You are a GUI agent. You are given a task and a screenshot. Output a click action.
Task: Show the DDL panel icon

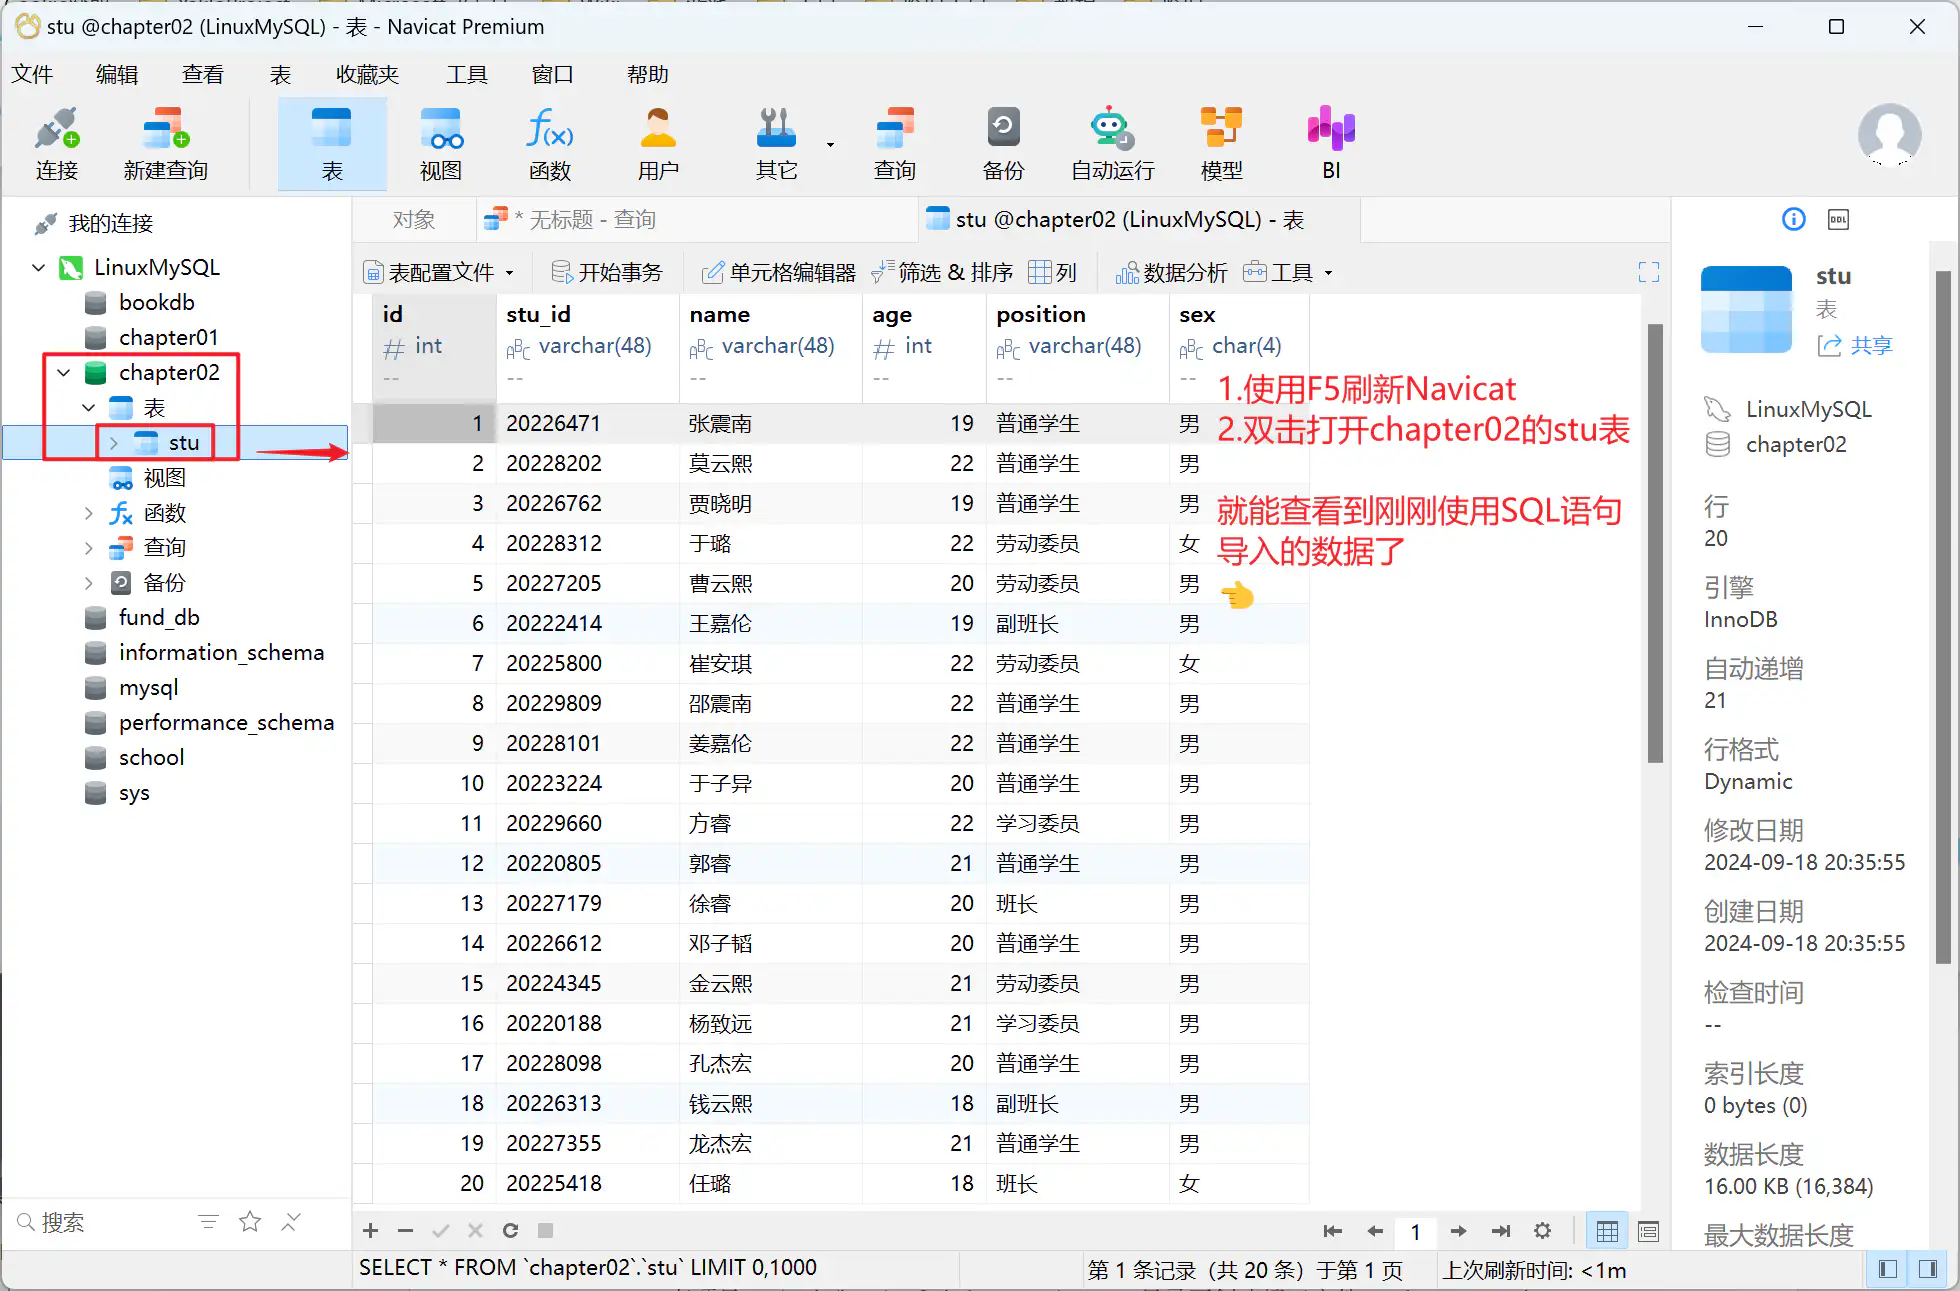click(x=1838, y=219)
